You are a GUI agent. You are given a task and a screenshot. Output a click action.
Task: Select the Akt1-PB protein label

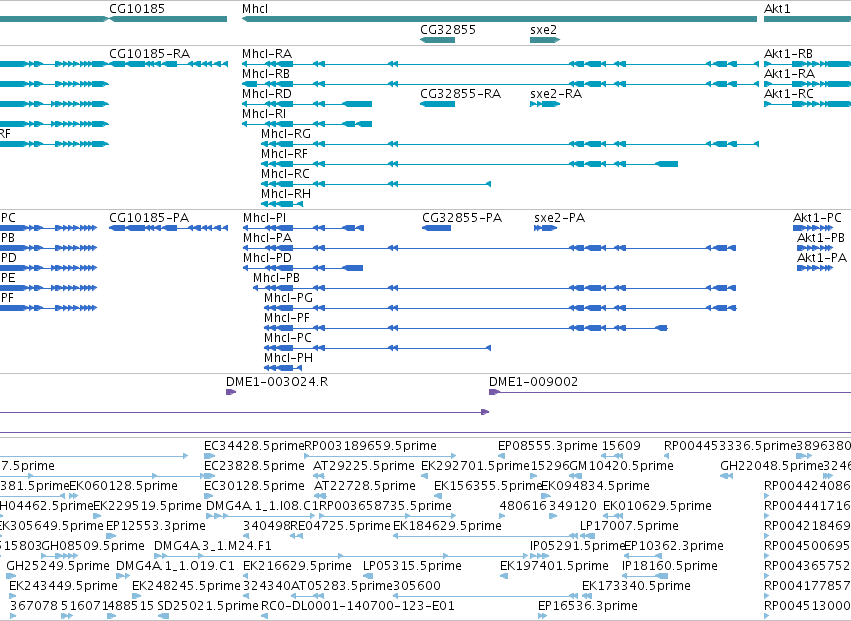[x=821, y=238]
